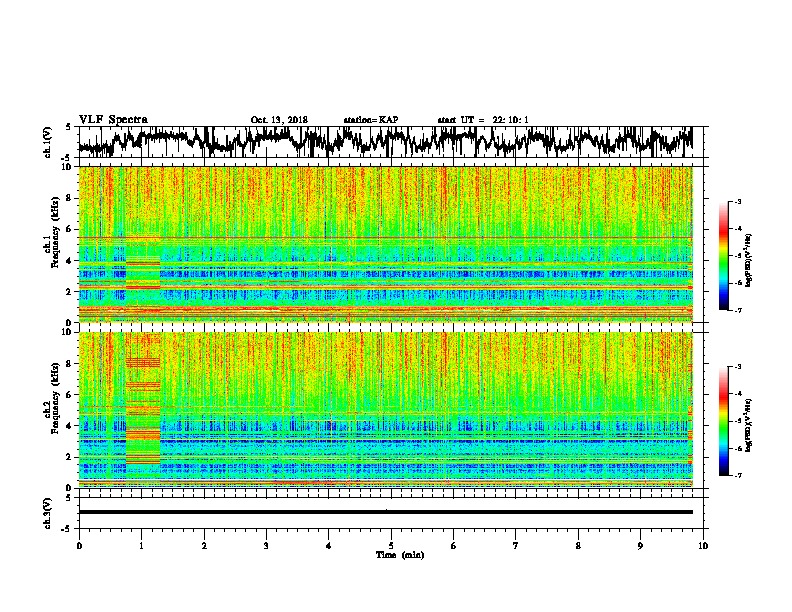
Task: Click the ch.2 spectrogram frequency tick 6
Action: pos(69,394)
